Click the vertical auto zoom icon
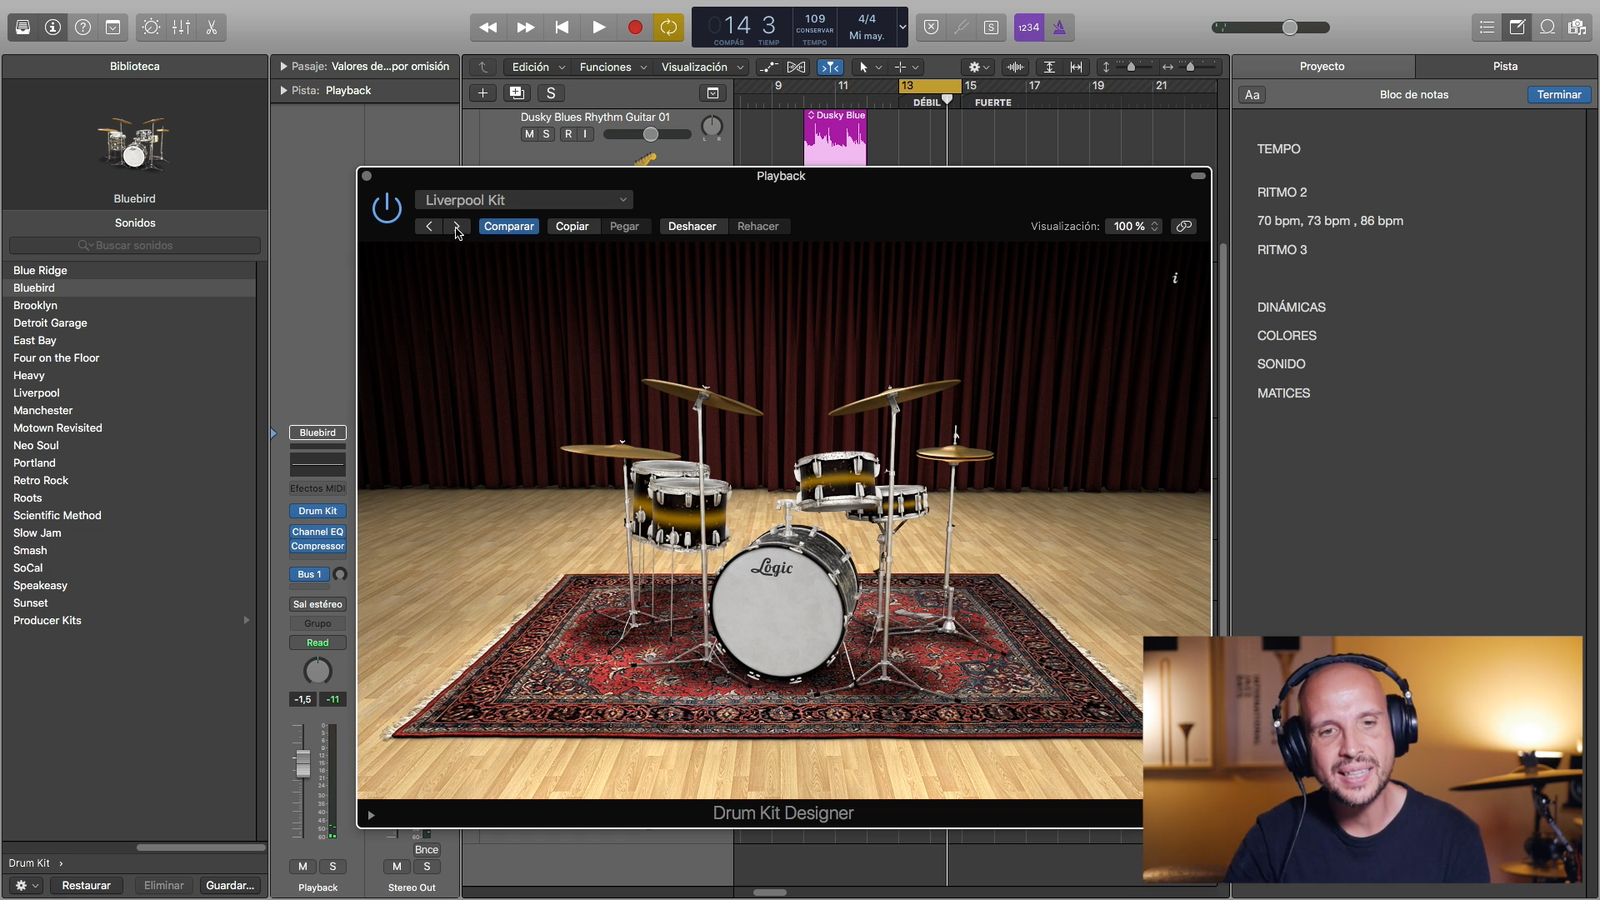Screen dimensions: 1600x900 tap(1049, 67)
